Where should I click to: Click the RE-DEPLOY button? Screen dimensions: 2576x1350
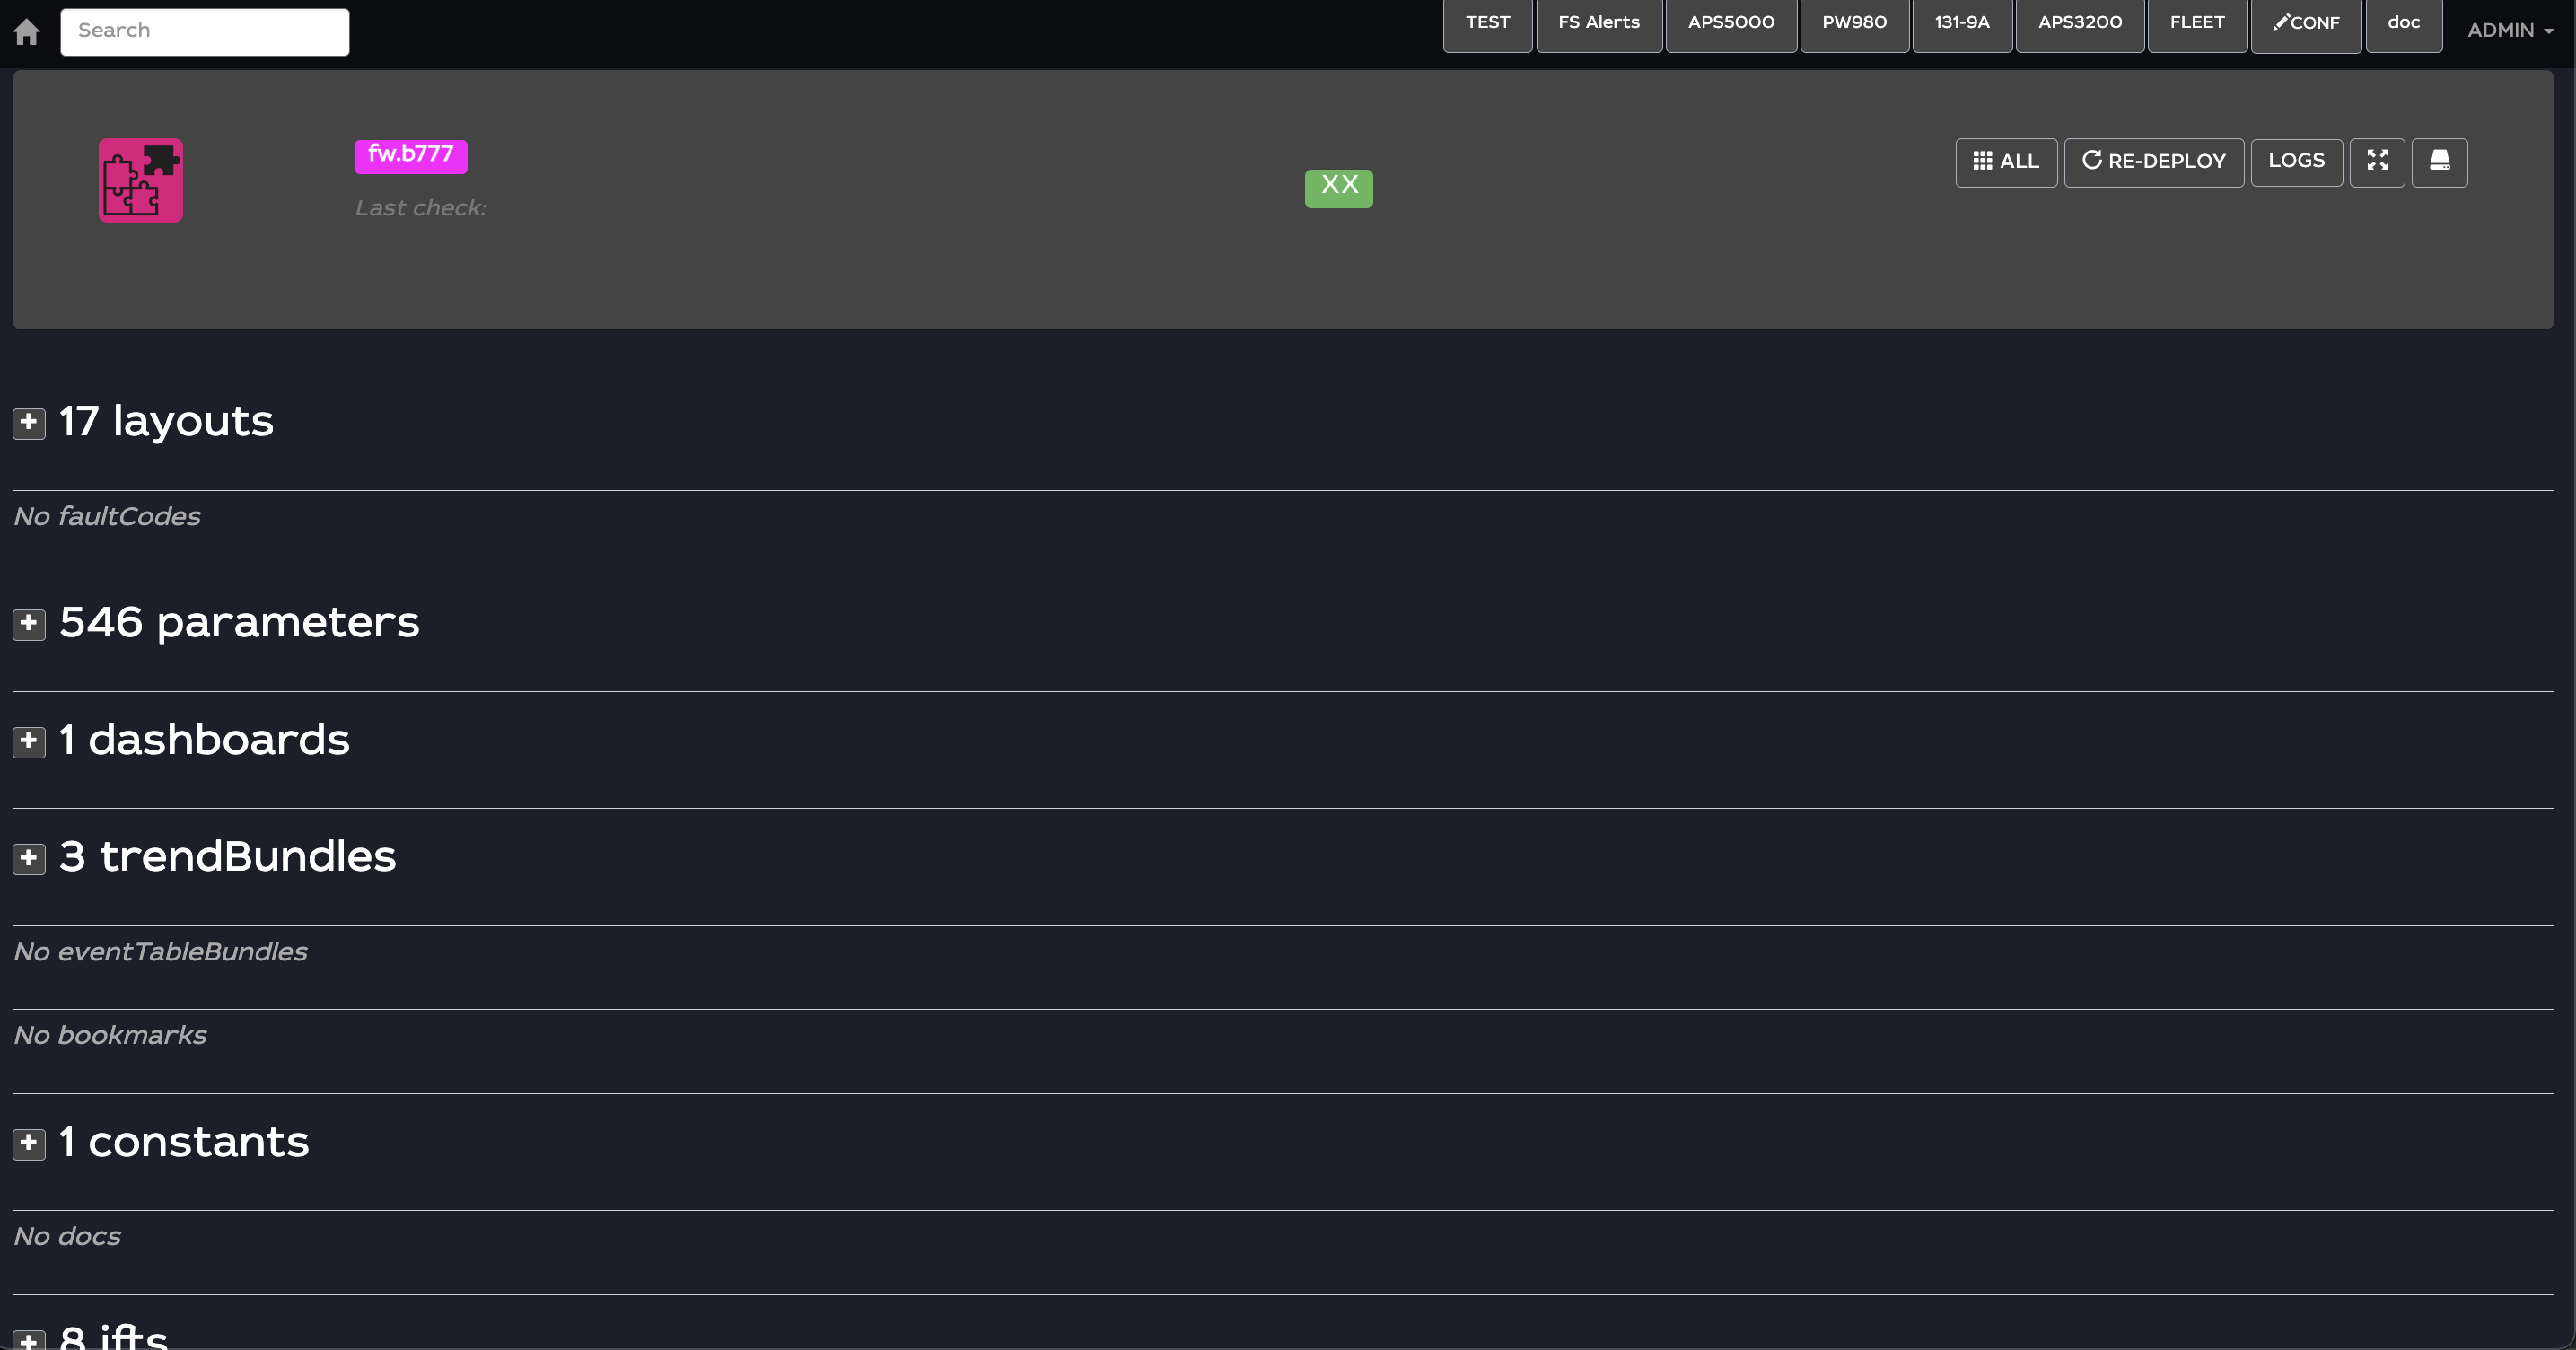[2153, 161]
